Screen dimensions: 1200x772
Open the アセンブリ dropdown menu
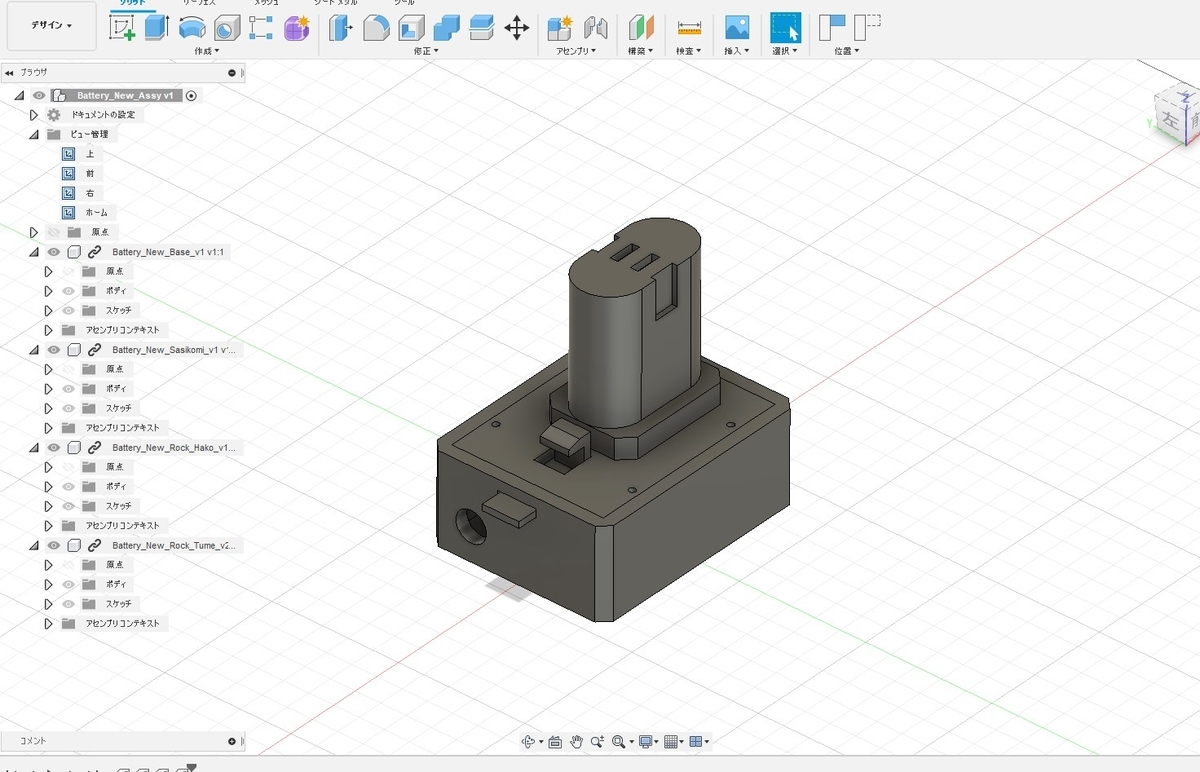click(x=576, y=50)
